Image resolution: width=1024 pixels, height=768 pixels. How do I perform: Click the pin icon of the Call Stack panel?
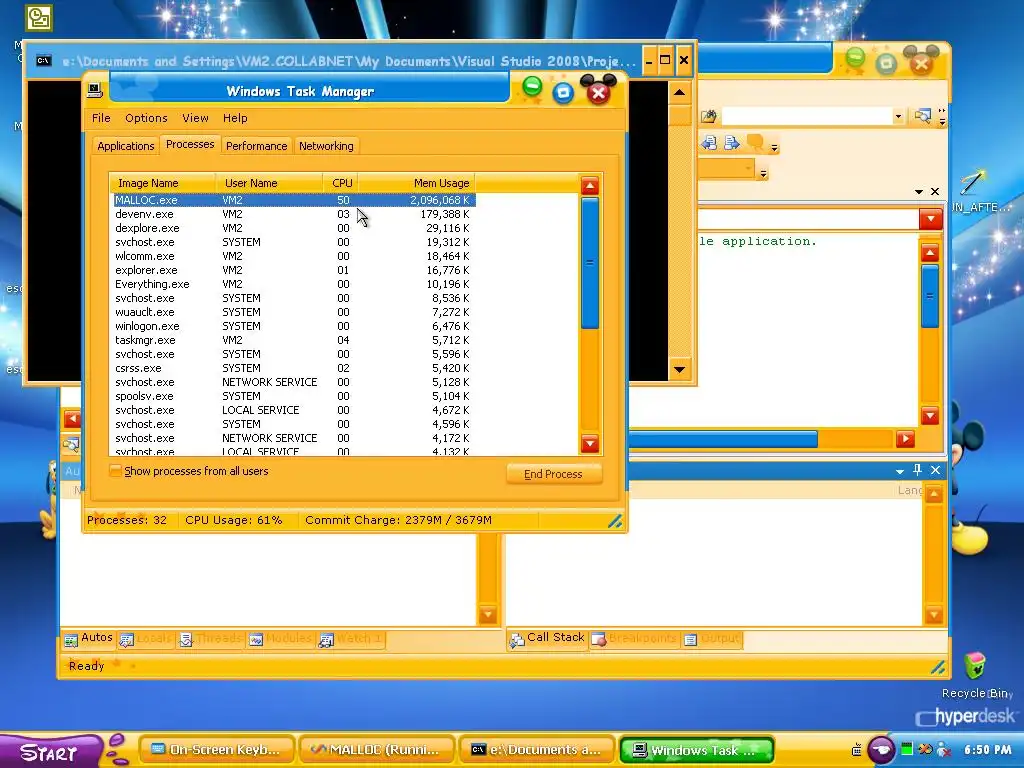tap(918, 470)
